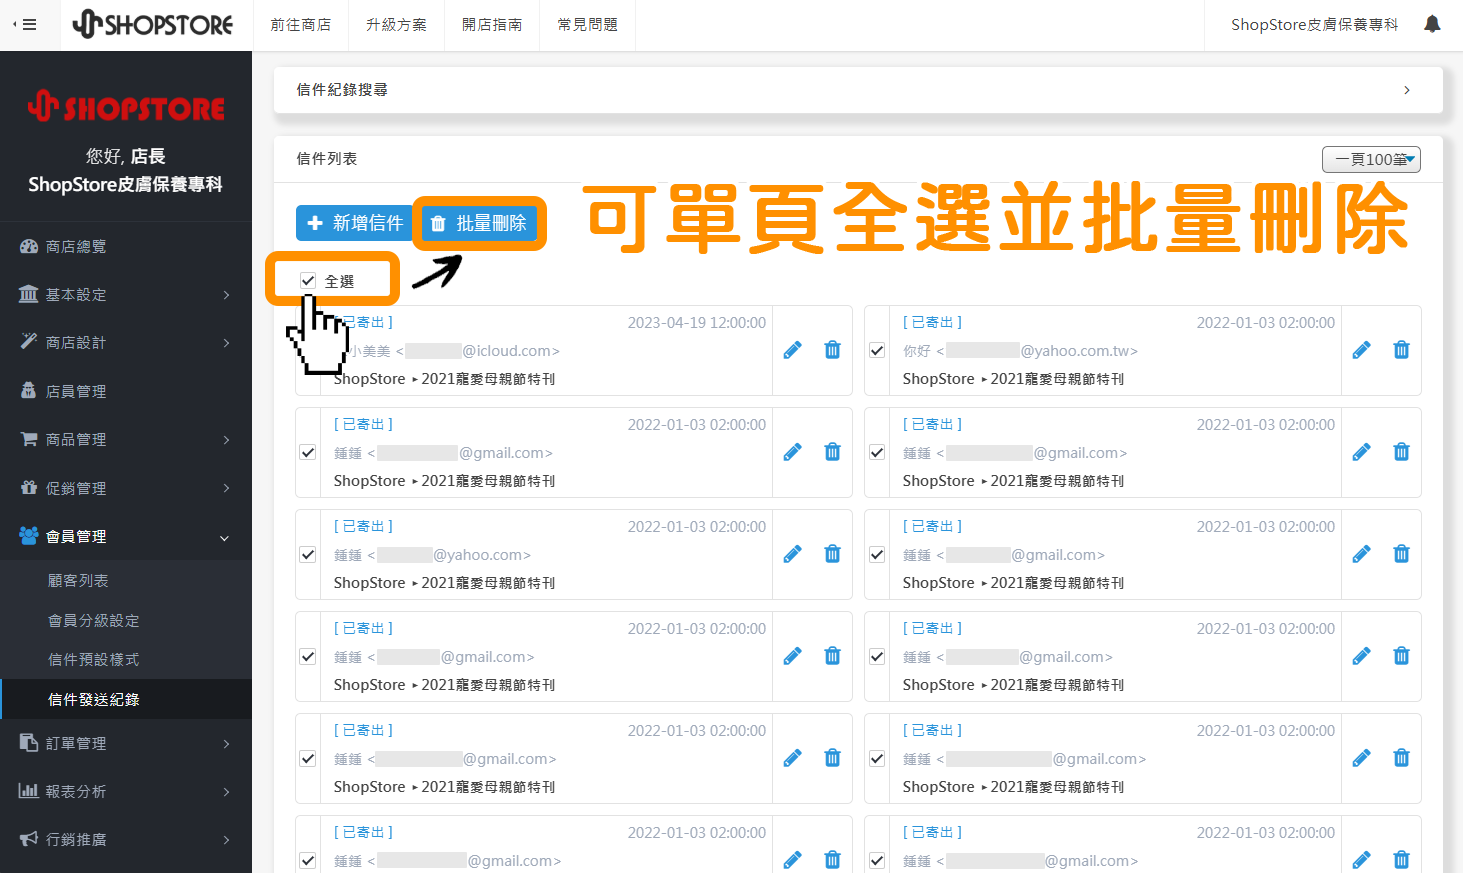The width and height of the screenshot is (1463, 873).
Task: Expand the 訂單管理 chevron in the sidebar
Action: (226, 744)
